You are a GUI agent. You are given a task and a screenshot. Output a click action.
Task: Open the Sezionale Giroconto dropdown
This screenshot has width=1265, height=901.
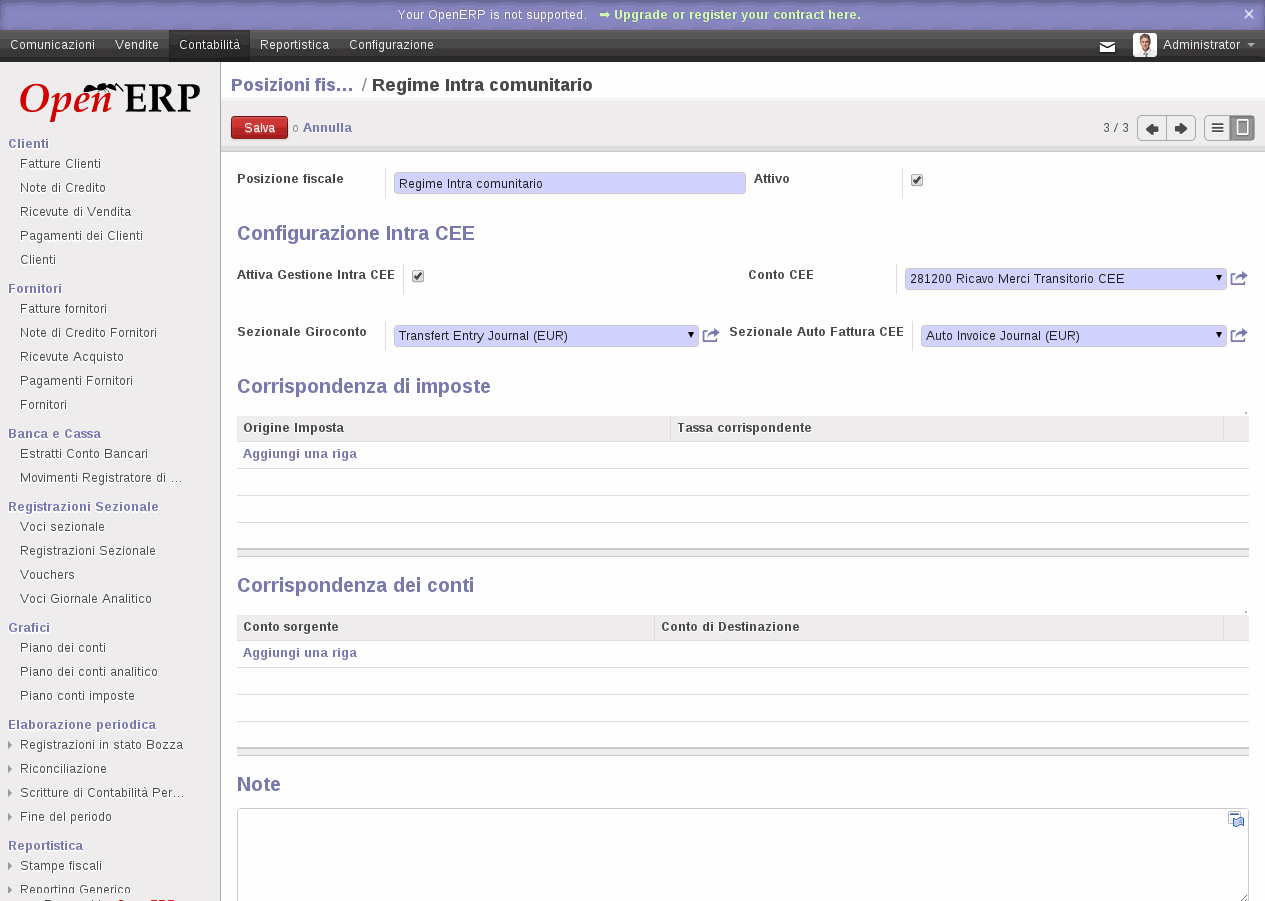tap(546, 336)
